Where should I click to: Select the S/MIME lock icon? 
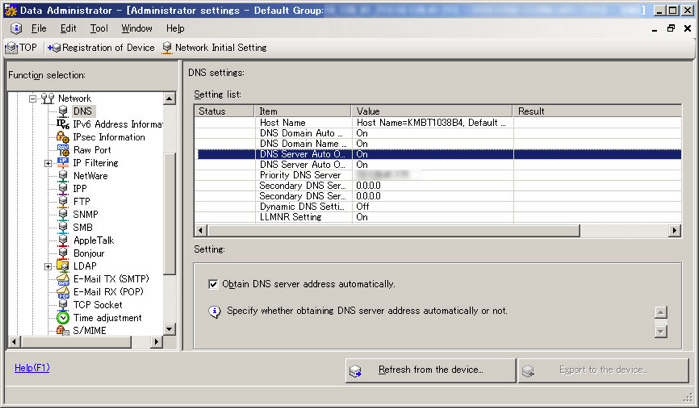[63, 330]
